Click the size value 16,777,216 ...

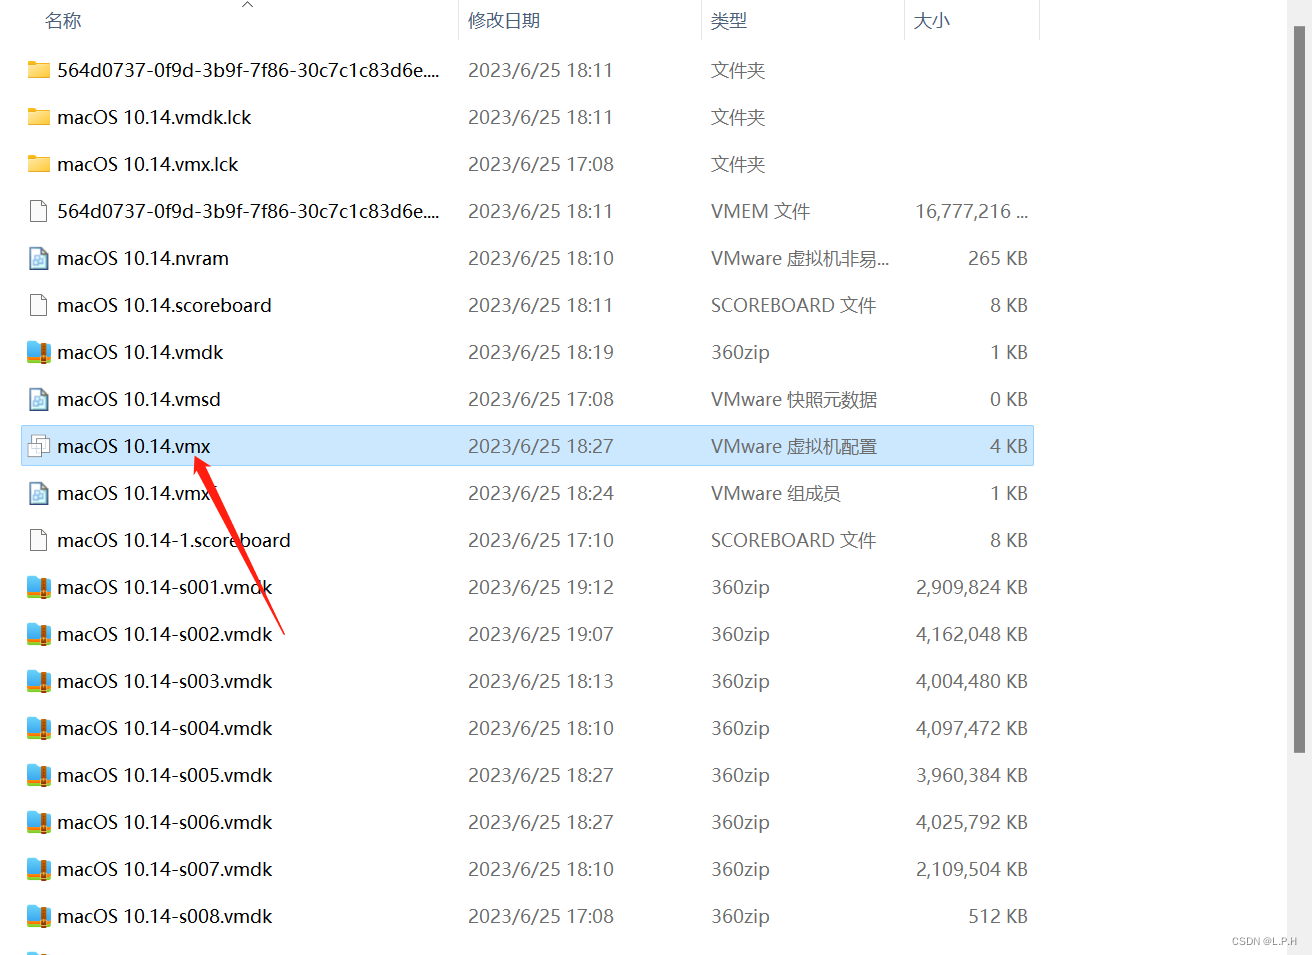coord(971,211)
